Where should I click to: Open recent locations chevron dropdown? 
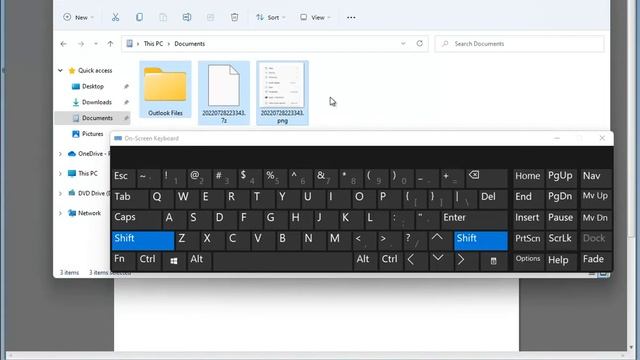(x=96, y=44)
